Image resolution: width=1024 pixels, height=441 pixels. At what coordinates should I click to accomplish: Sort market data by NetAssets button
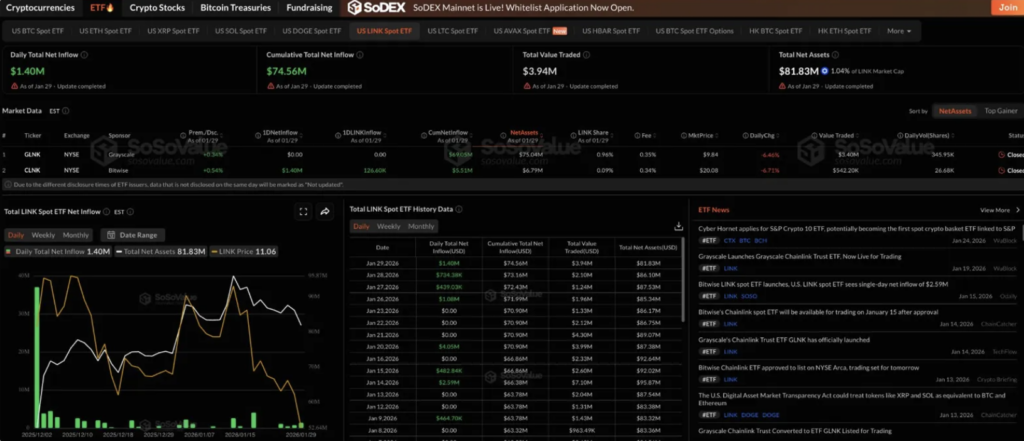[955, 111]
